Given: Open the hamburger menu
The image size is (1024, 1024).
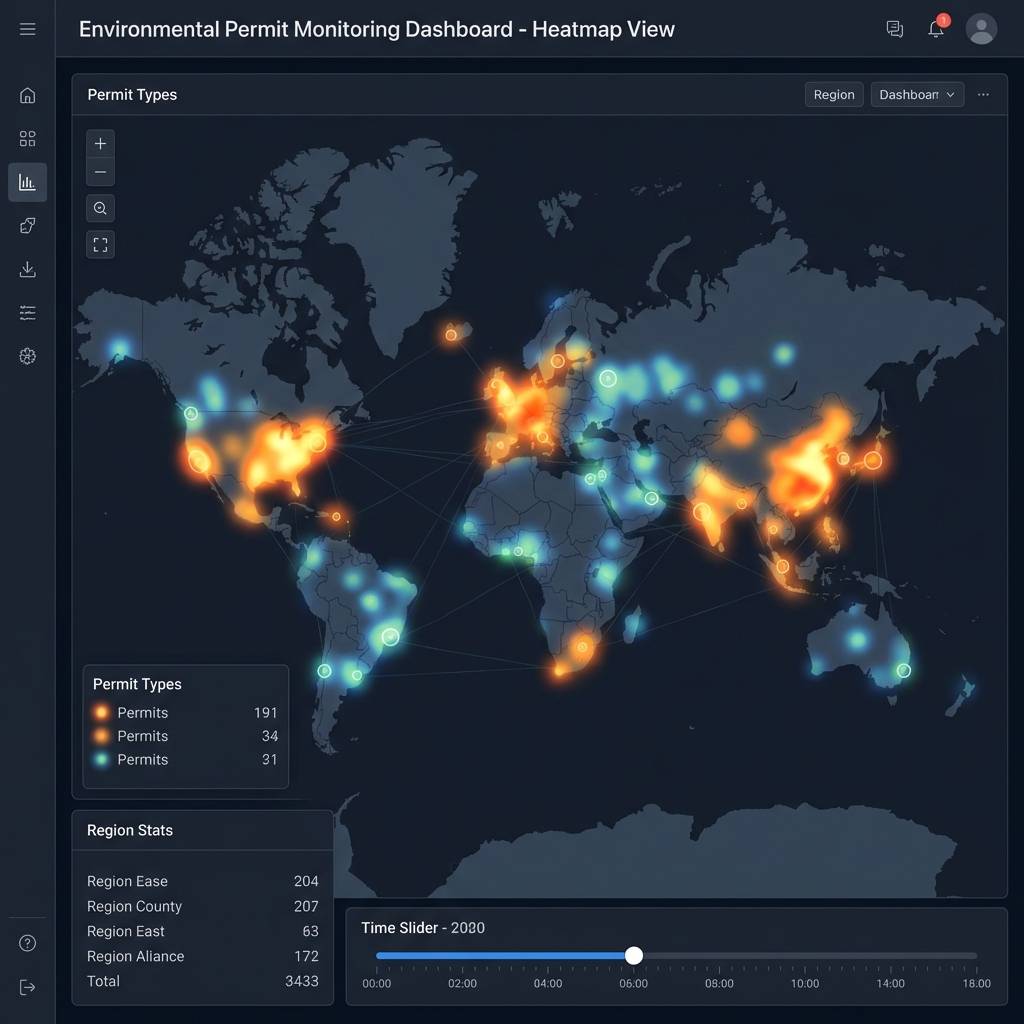Looking at the screenshot, I should tap(27, 29).
